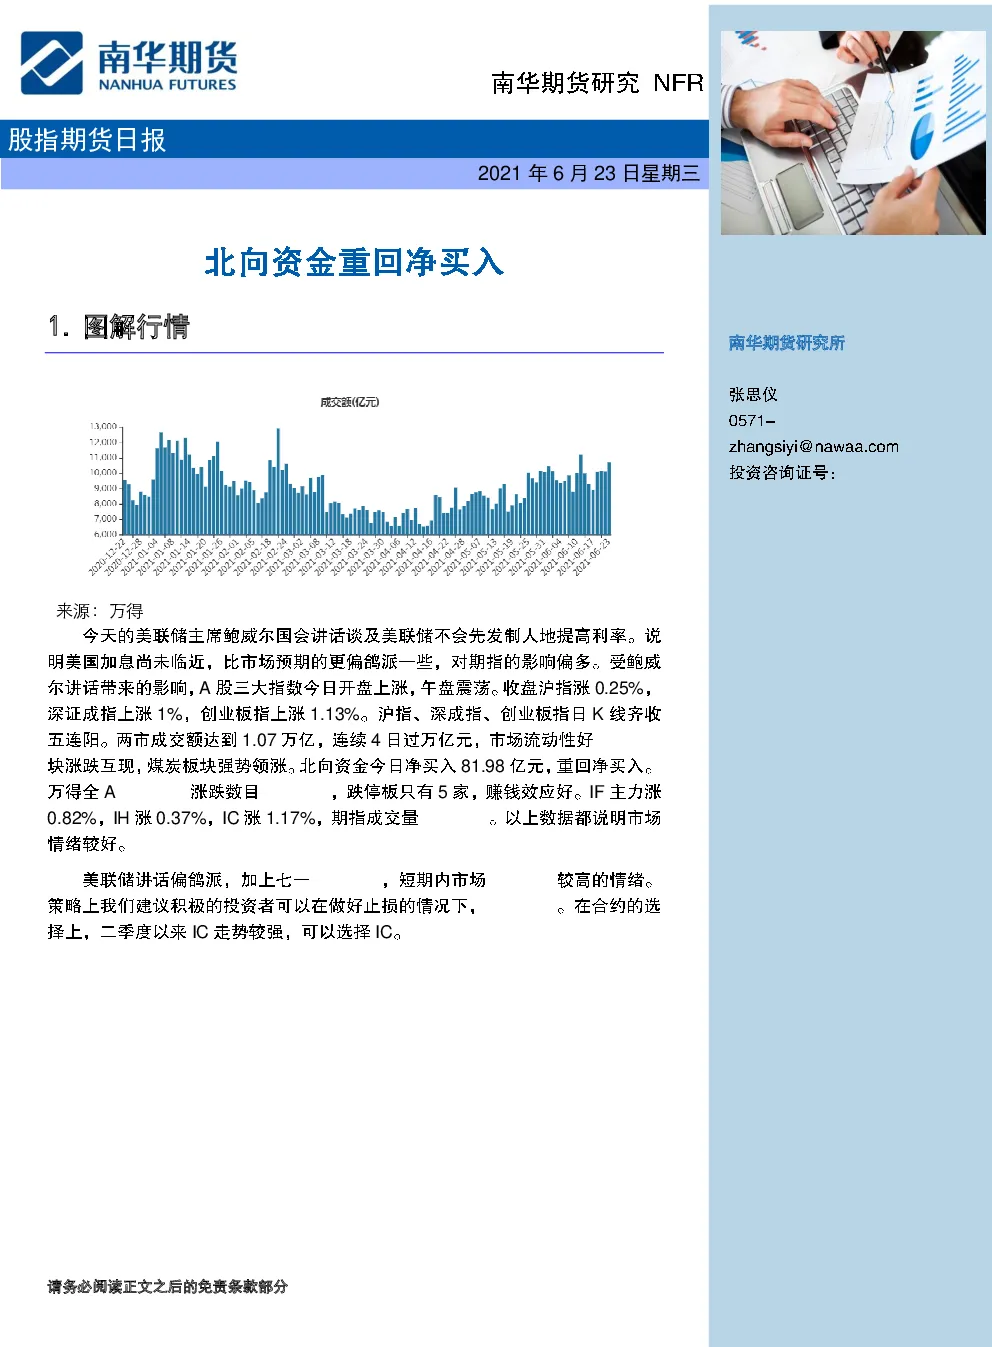992x1347 pixels.
Task: Click the 投资咨询证号 label
Action: [x=782, y=473]
